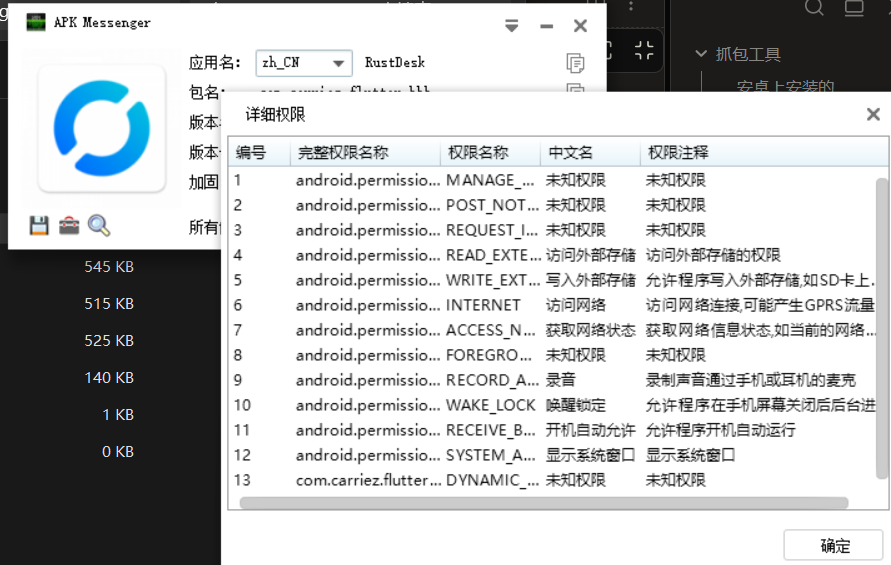Screen dimensions: 891x565
Task: Click 写入外部存储 Chinese name cell
Action: click(590, 280)
